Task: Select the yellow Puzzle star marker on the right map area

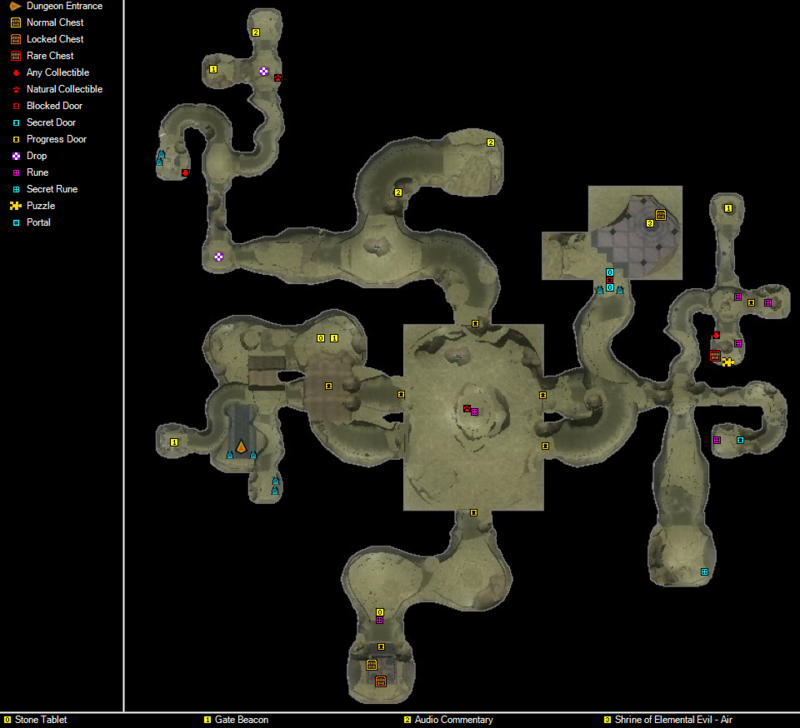Action: pos(729,361)
